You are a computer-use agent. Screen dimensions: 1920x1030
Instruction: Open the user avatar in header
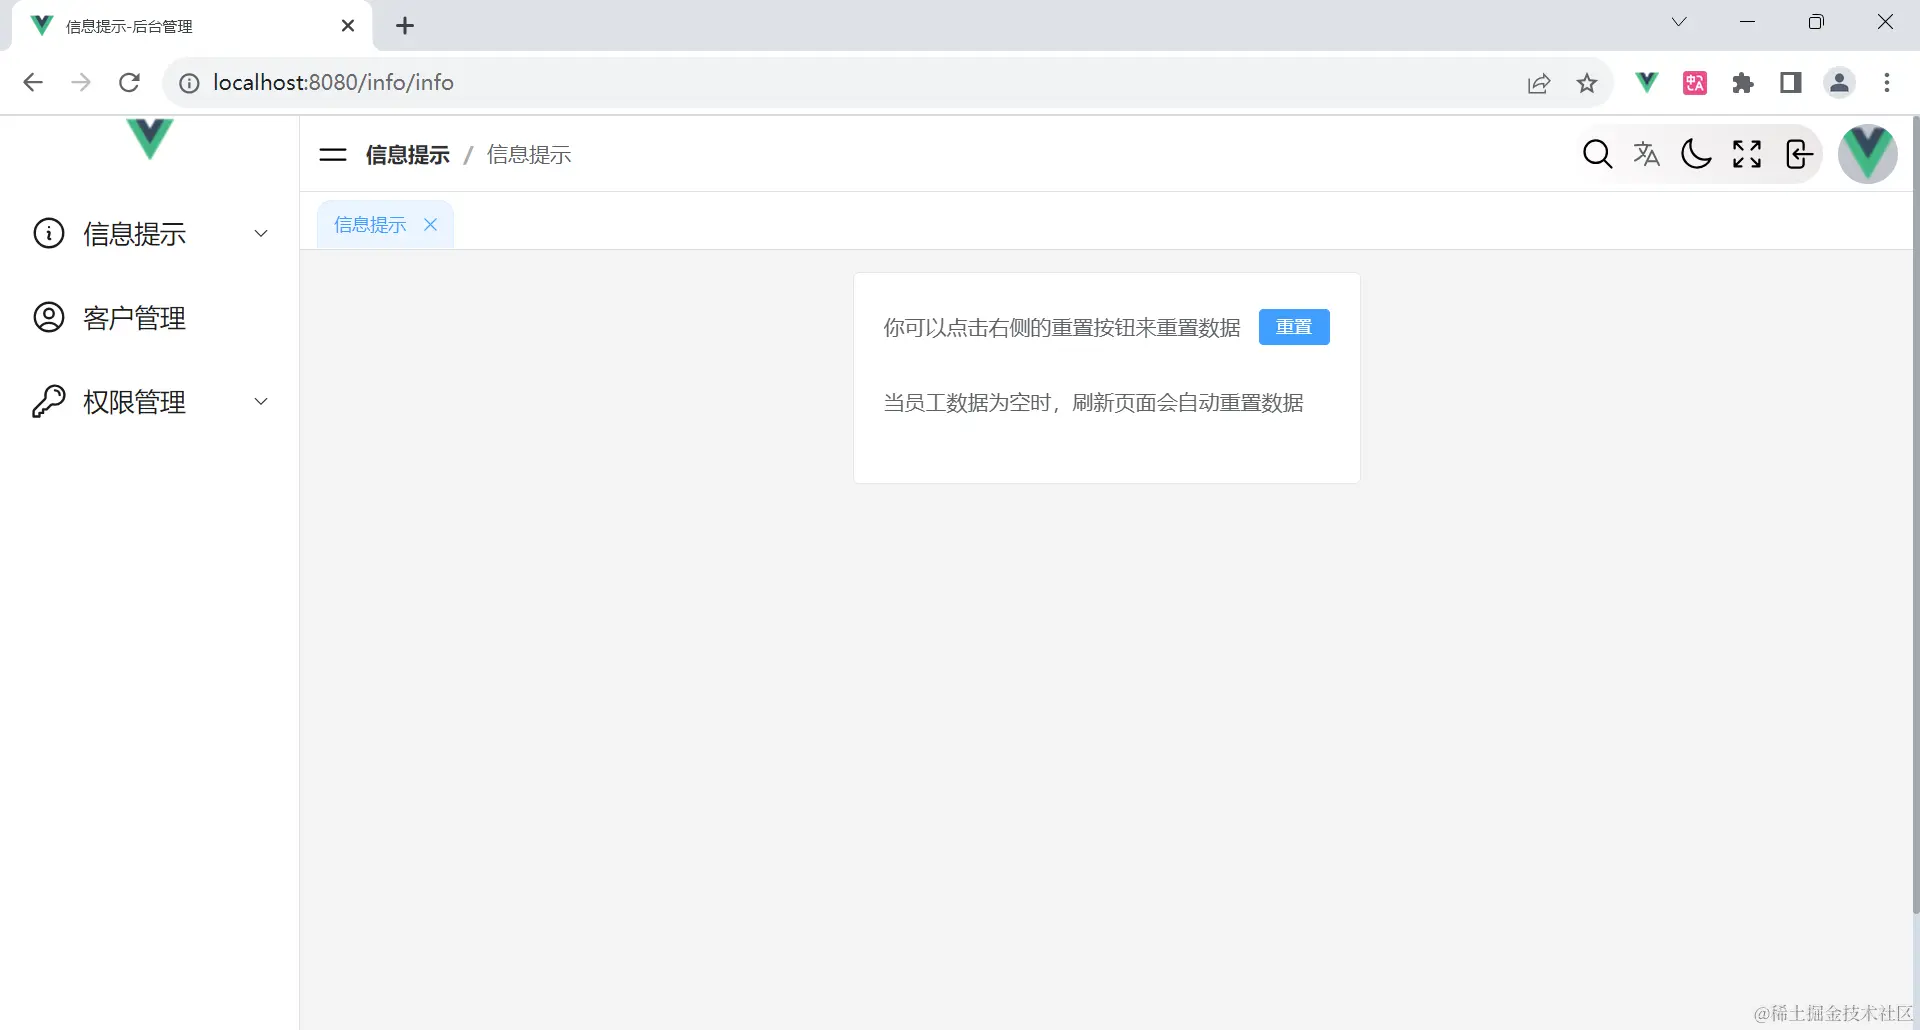pyautogui.click(x=1867, y=154)
